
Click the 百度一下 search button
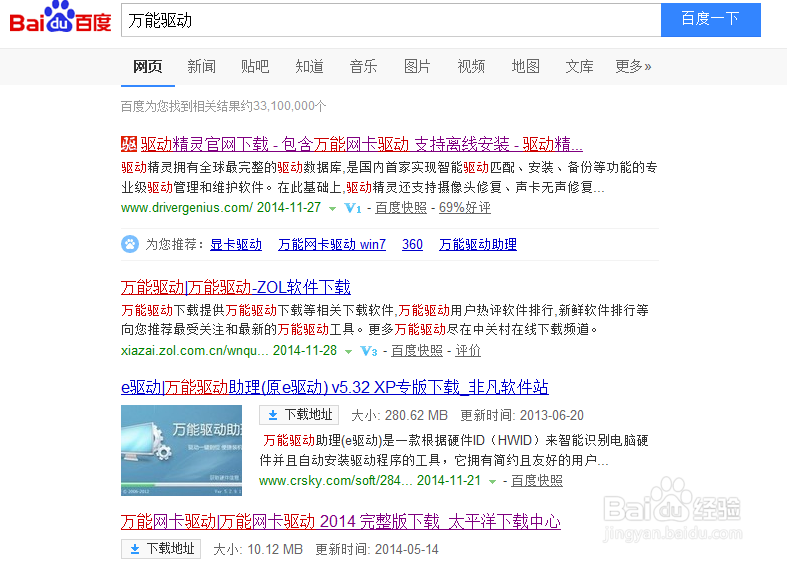point(710,20)
